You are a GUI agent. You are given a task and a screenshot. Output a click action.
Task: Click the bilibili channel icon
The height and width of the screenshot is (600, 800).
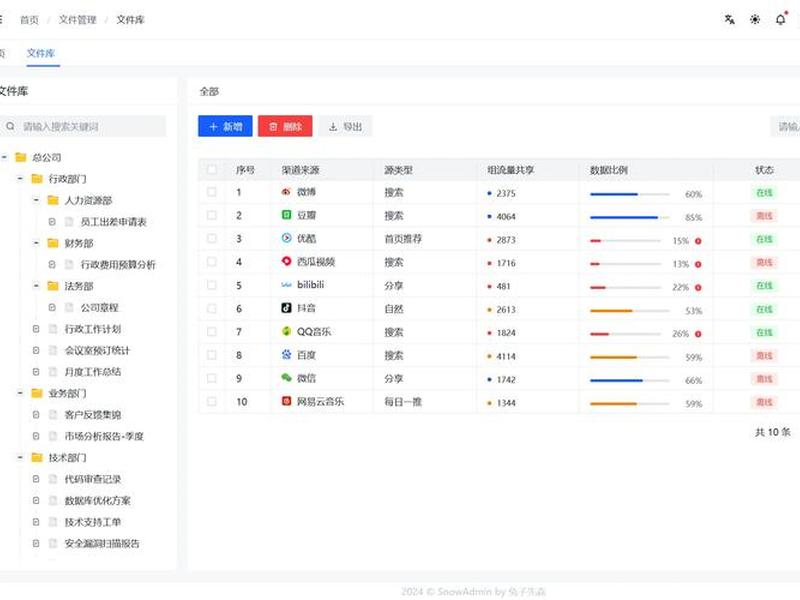pyautogui.click(x=286, y=285)
